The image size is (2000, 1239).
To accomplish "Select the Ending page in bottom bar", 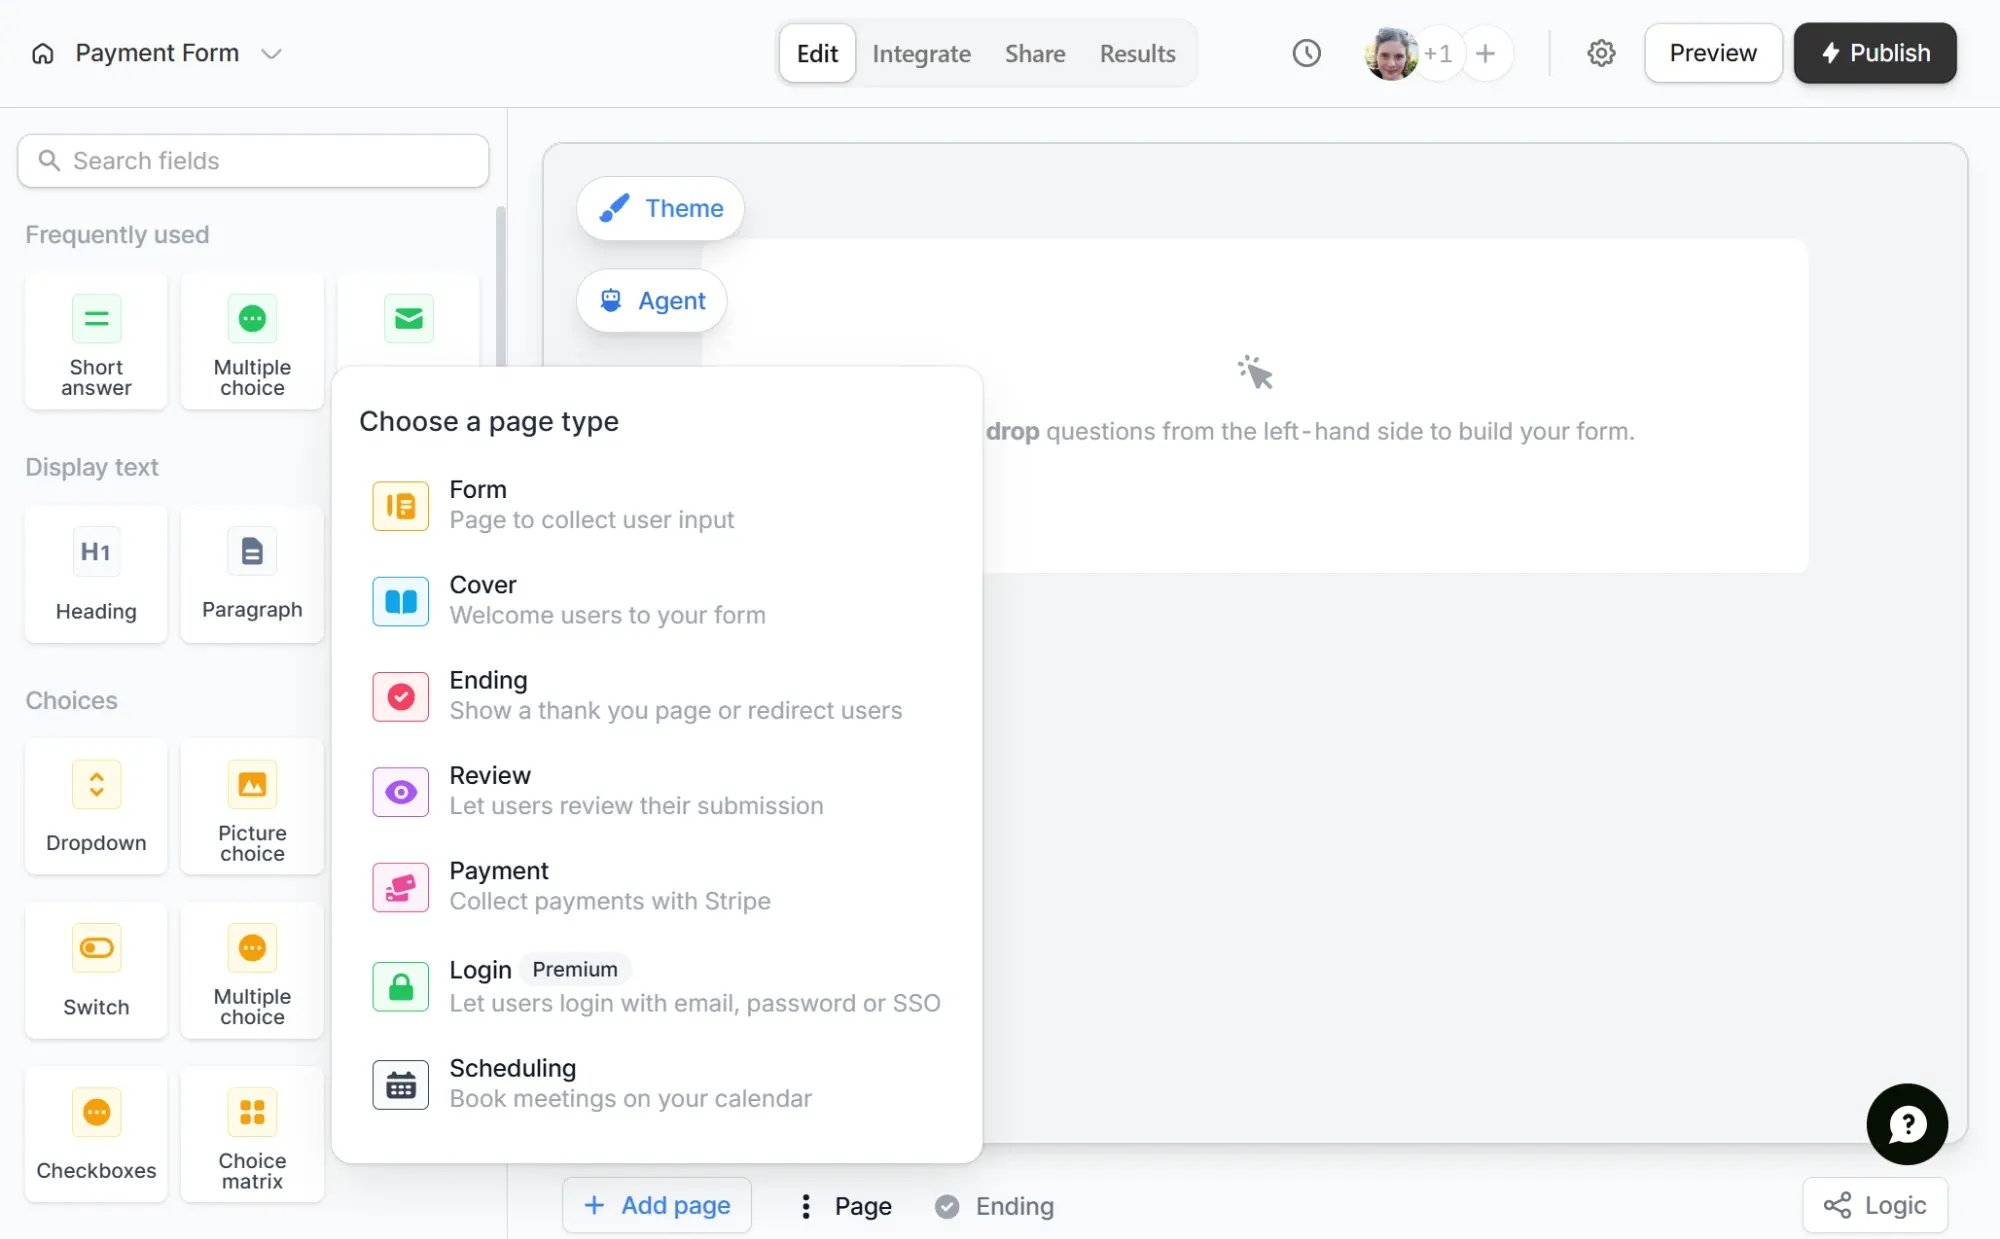I will tap(995, 1206).
